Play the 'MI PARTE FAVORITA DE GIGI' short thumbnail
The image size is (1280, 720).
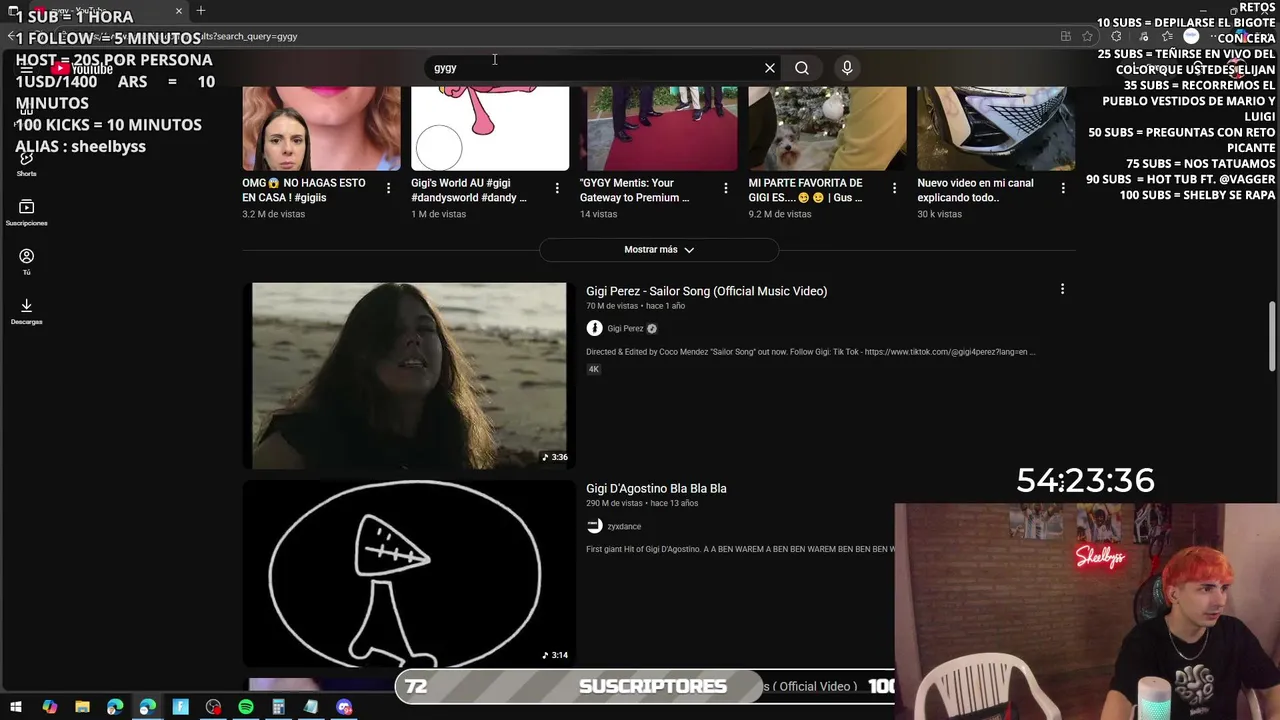tap(827, 128)
